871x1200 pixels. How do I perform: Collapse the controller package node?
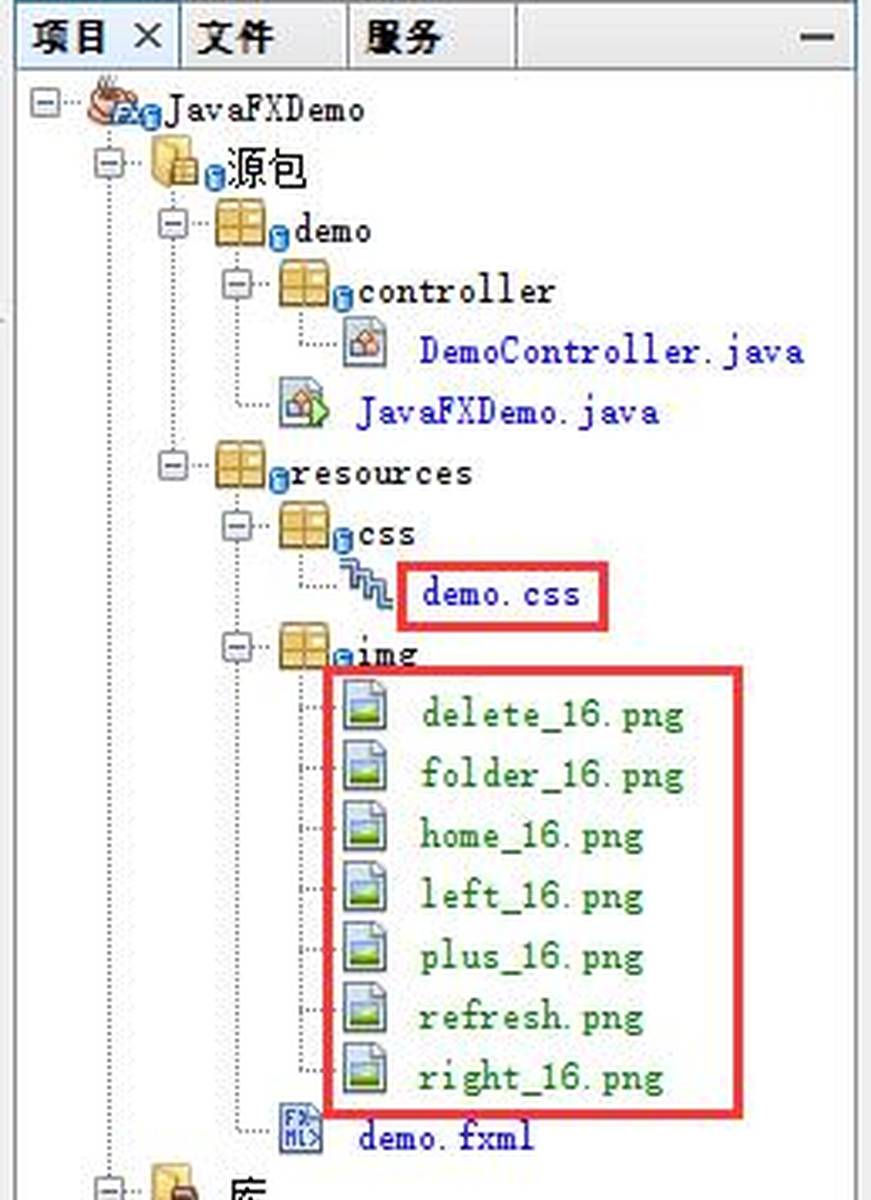click(x=237, y=284)
